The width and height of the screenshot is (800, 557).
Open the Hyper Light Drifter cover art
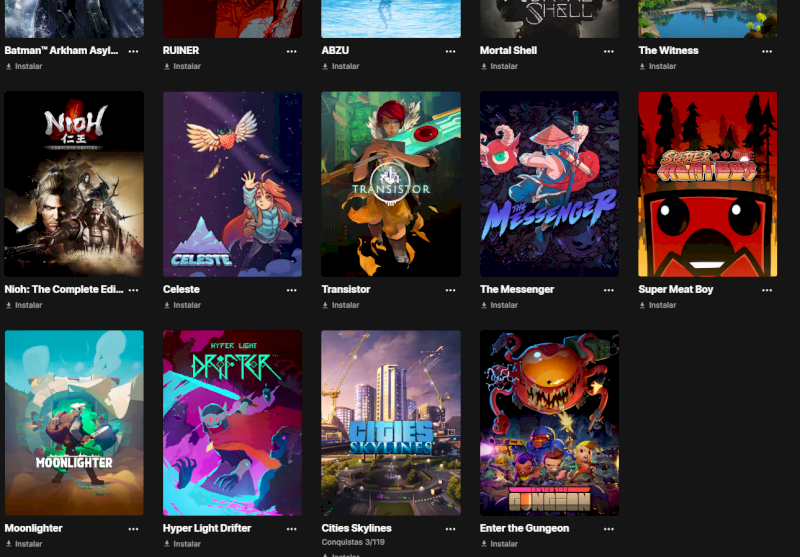[232, 423]
